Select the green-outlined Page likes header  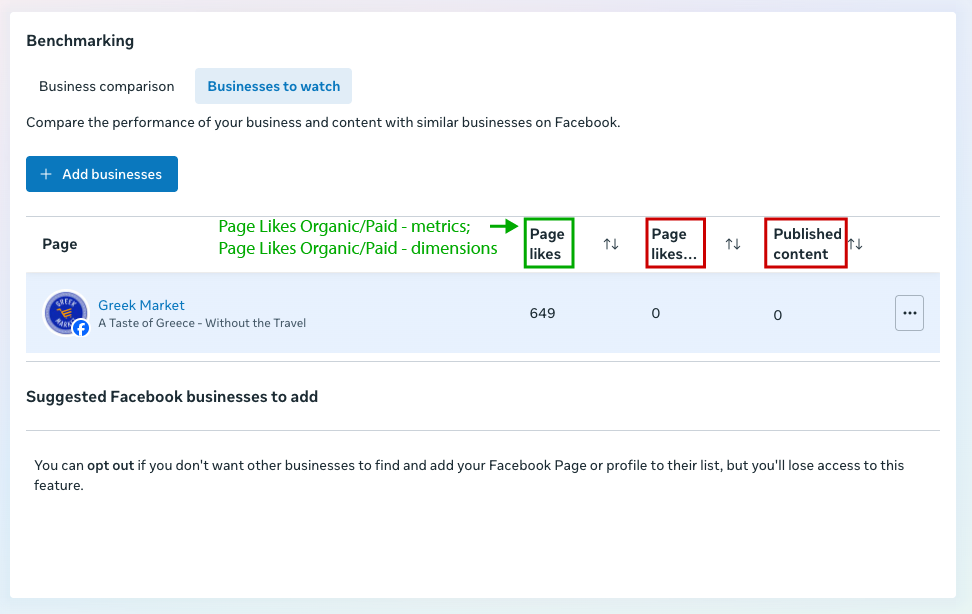coord(548,244)
